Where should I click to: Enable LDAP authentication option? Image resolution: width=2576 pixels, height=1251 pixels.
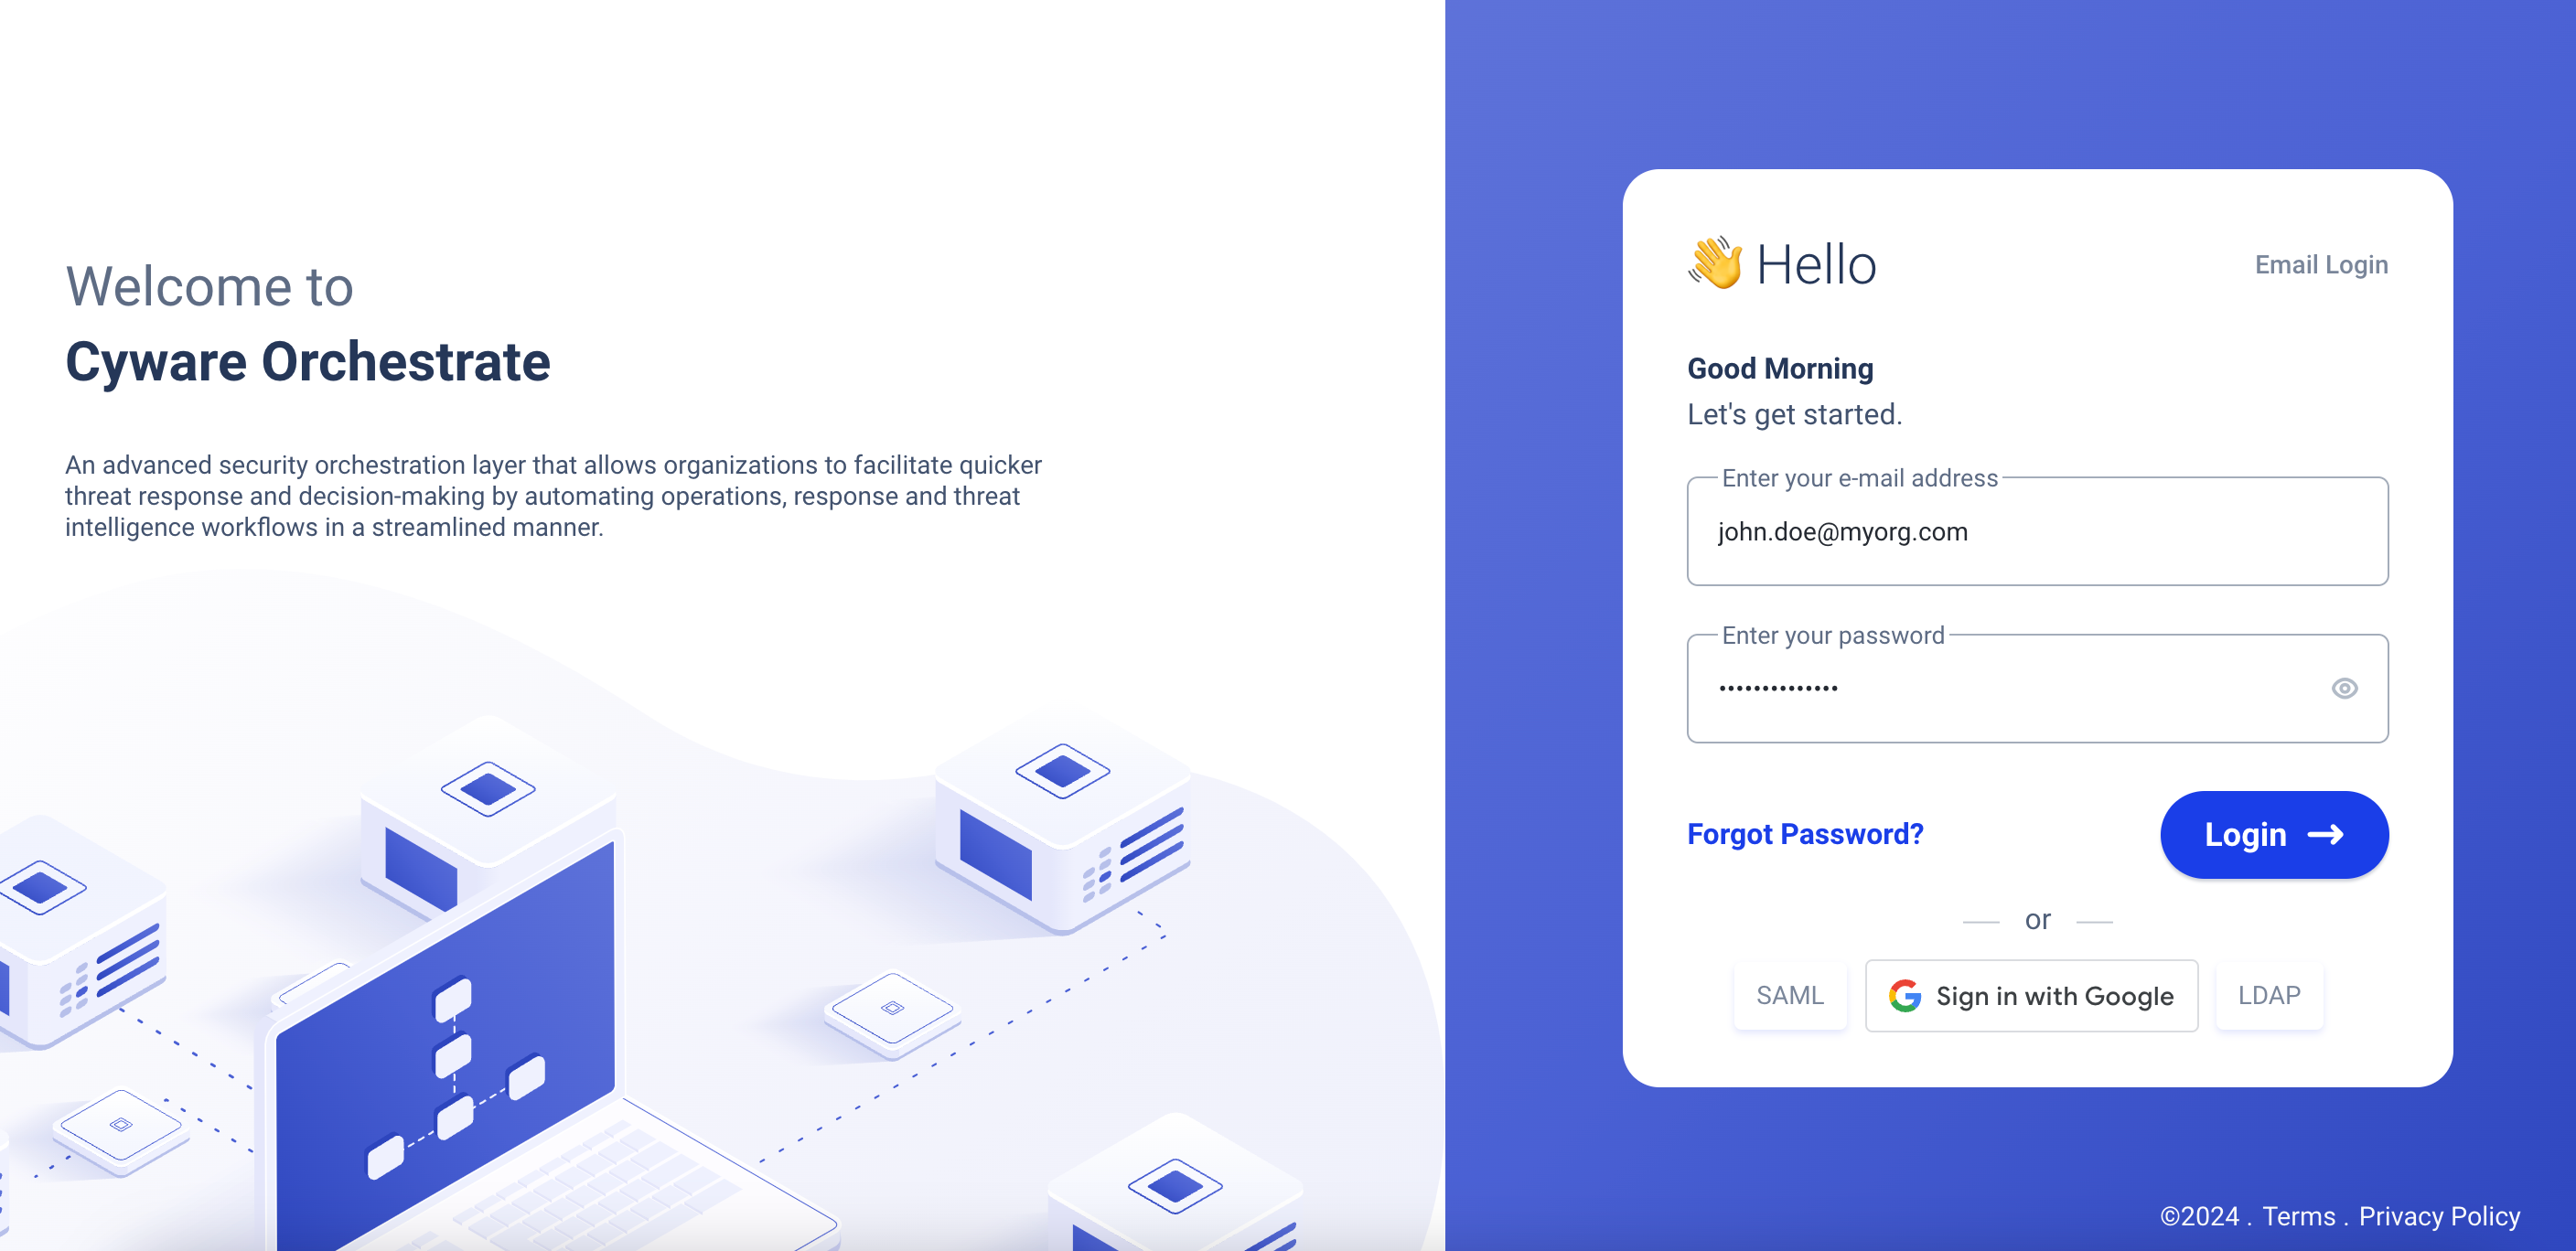click(x=2270, y=995)
